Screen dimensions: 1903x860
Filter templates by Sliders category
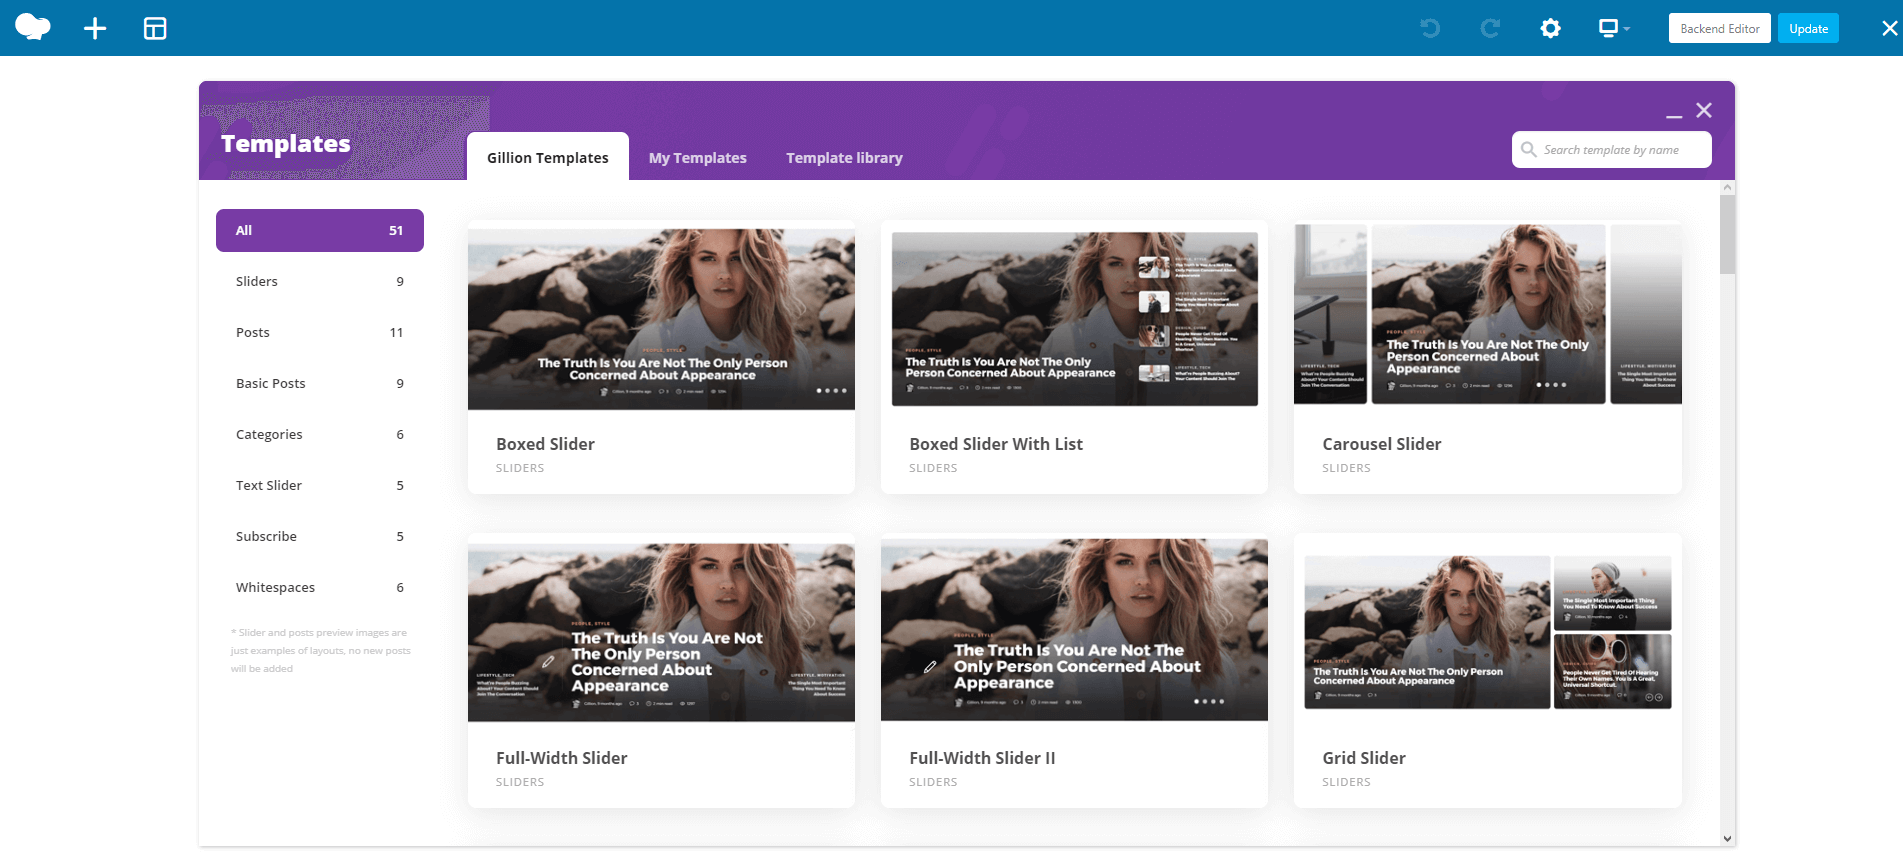tap(320, 281)
